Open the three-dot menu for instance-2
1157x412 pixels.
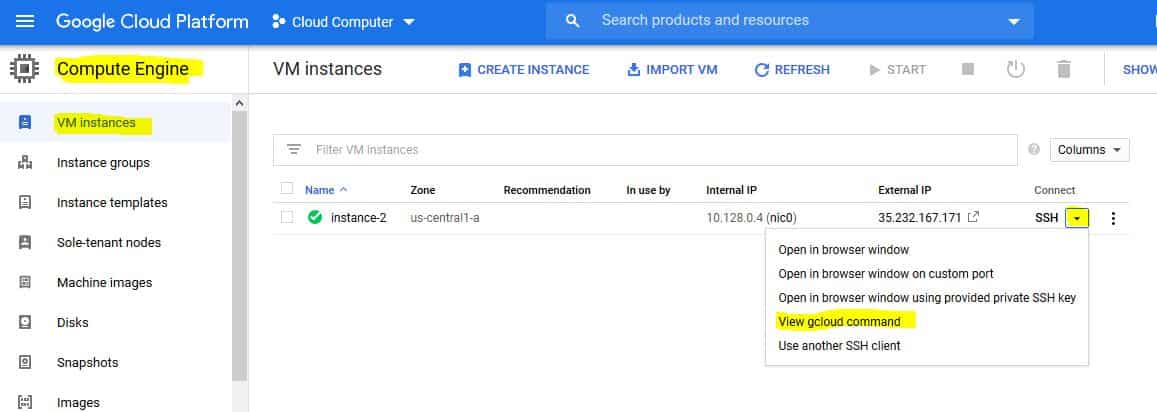1113,219
